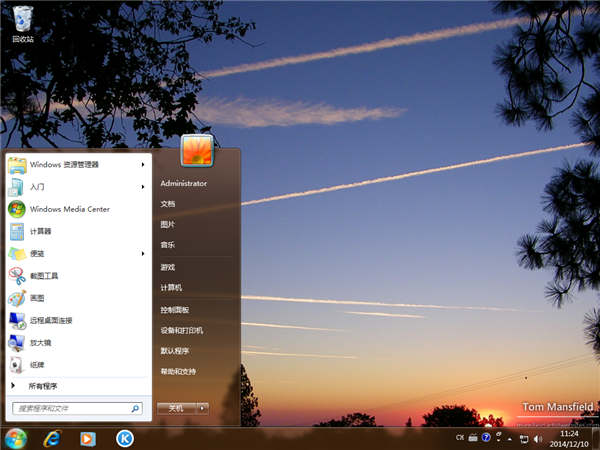The width and height of the screenshot is (600, 450).
Task: Click the user account flower picture
Action: pyautogui.click(x=197, y=151)
